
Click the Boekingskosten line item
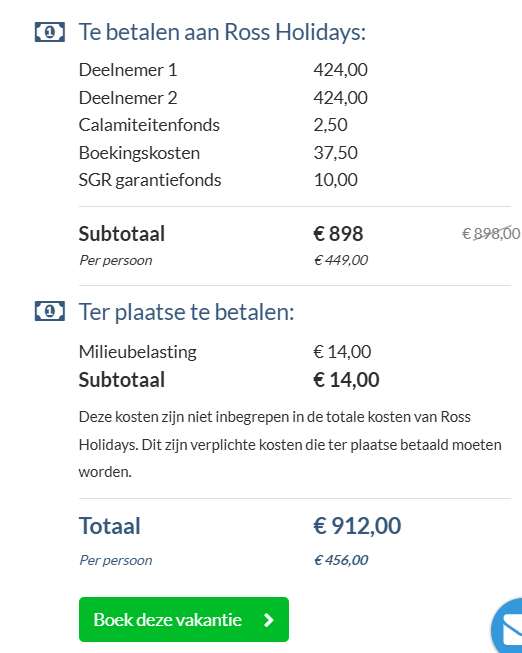[x=218, y=153]
